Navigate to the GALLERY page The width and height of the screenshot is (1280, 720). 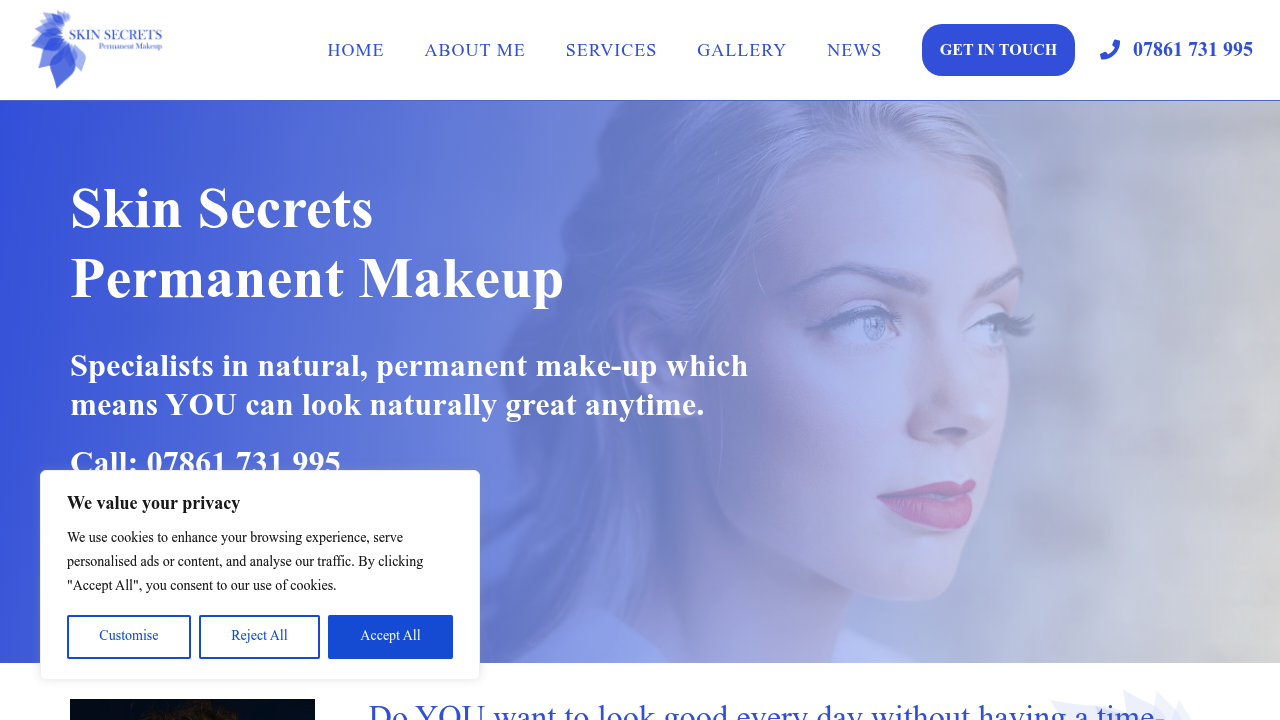click(x=741, y=50)
